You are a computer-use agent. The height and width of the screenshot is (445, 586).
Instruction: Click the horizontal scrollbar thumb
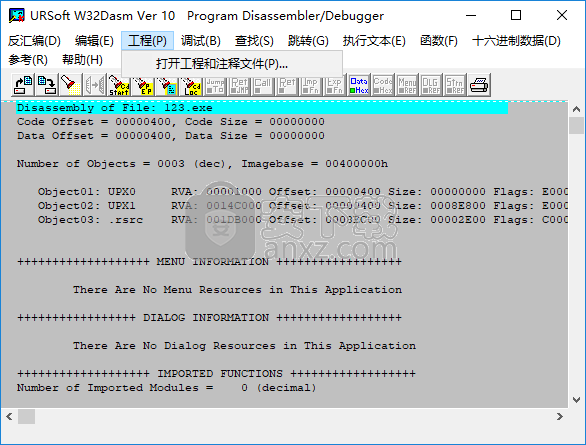click(27, 416)
